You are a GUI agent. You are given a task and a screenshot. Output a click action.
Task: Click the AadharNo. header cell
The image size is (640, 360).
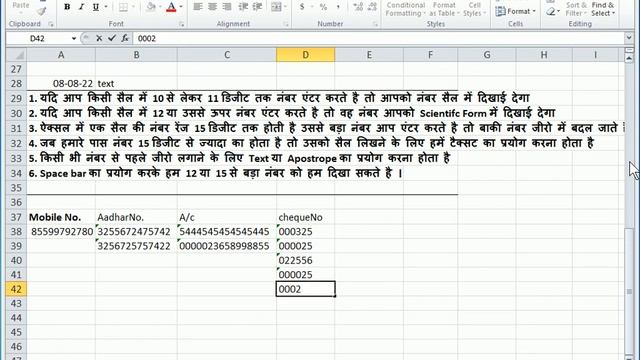[x=136, y=217]
